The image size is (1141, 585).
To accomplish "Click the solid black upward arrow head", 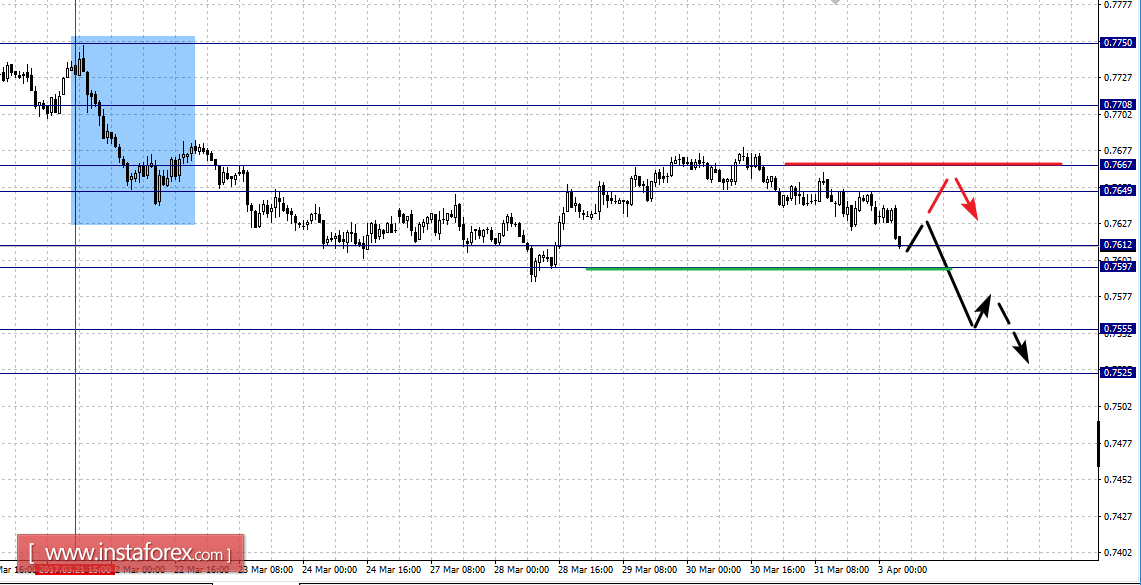I will click(984, 303).
